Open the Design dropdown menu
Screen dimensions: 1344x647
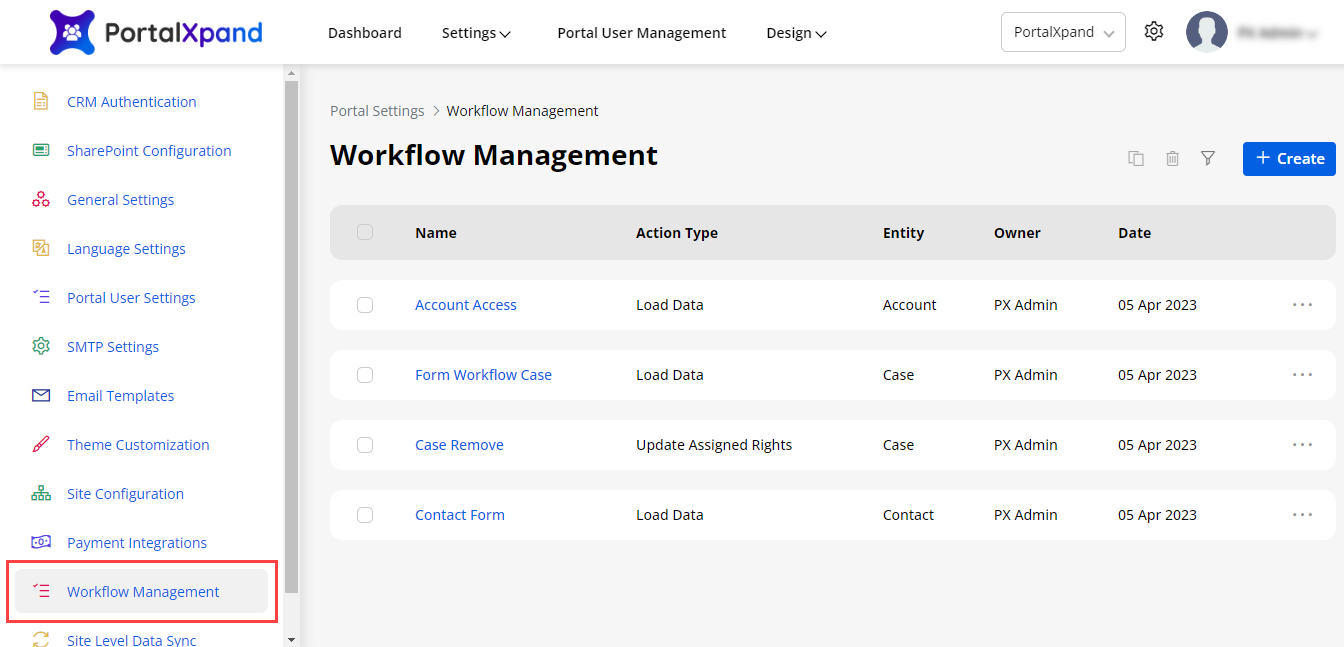coord(796,33)
